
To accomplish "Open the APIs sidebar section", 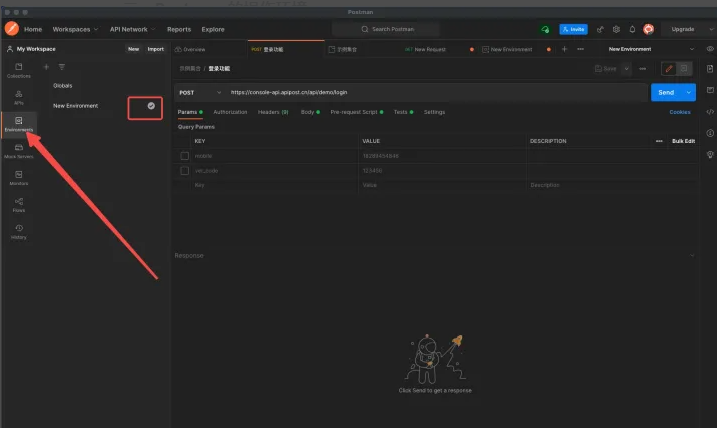I will [19, 97].
